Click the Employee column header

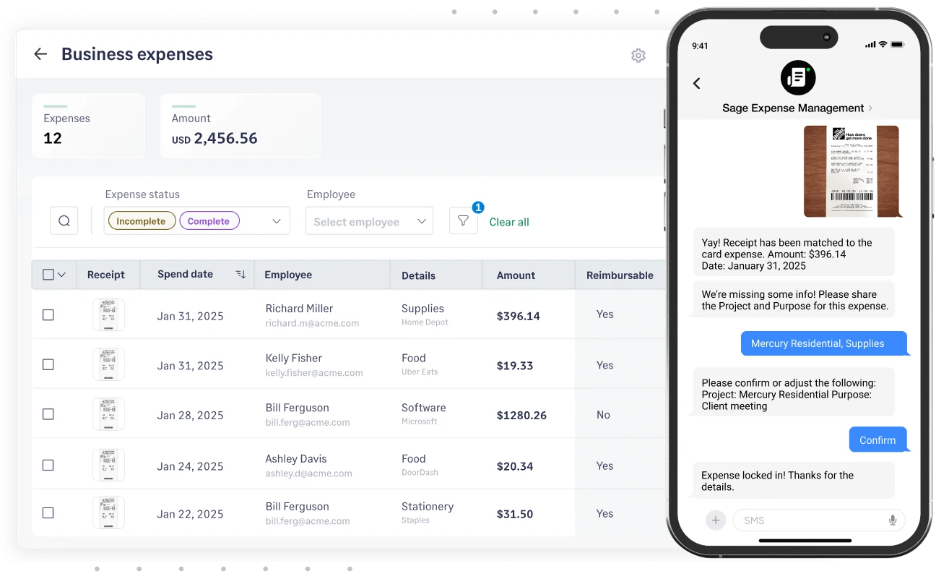[x=288, y=275]
